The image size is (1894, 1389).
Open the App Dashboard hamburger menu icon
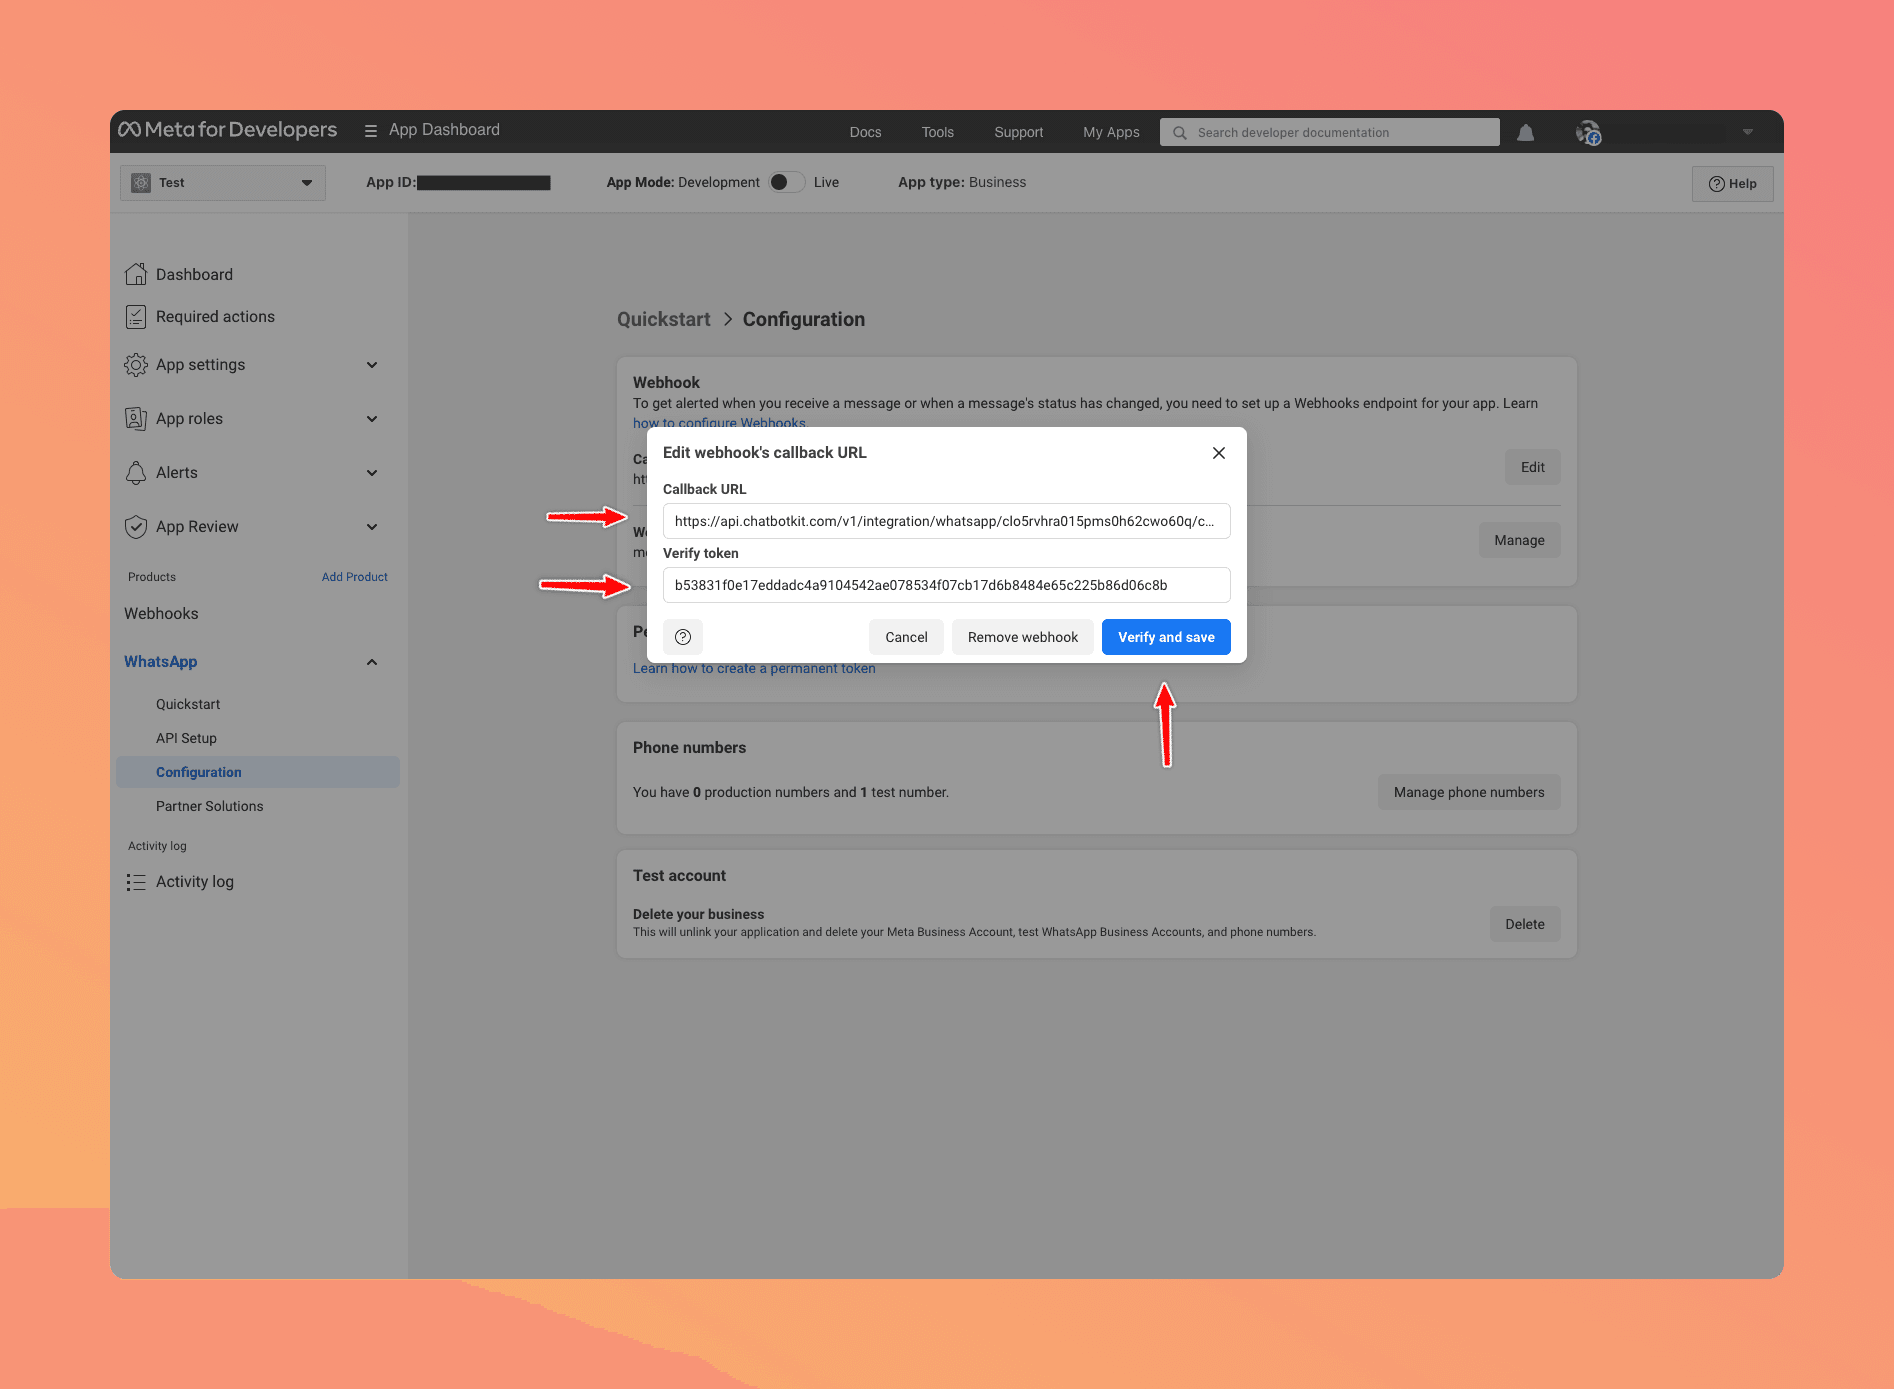[x=370, y=131]
